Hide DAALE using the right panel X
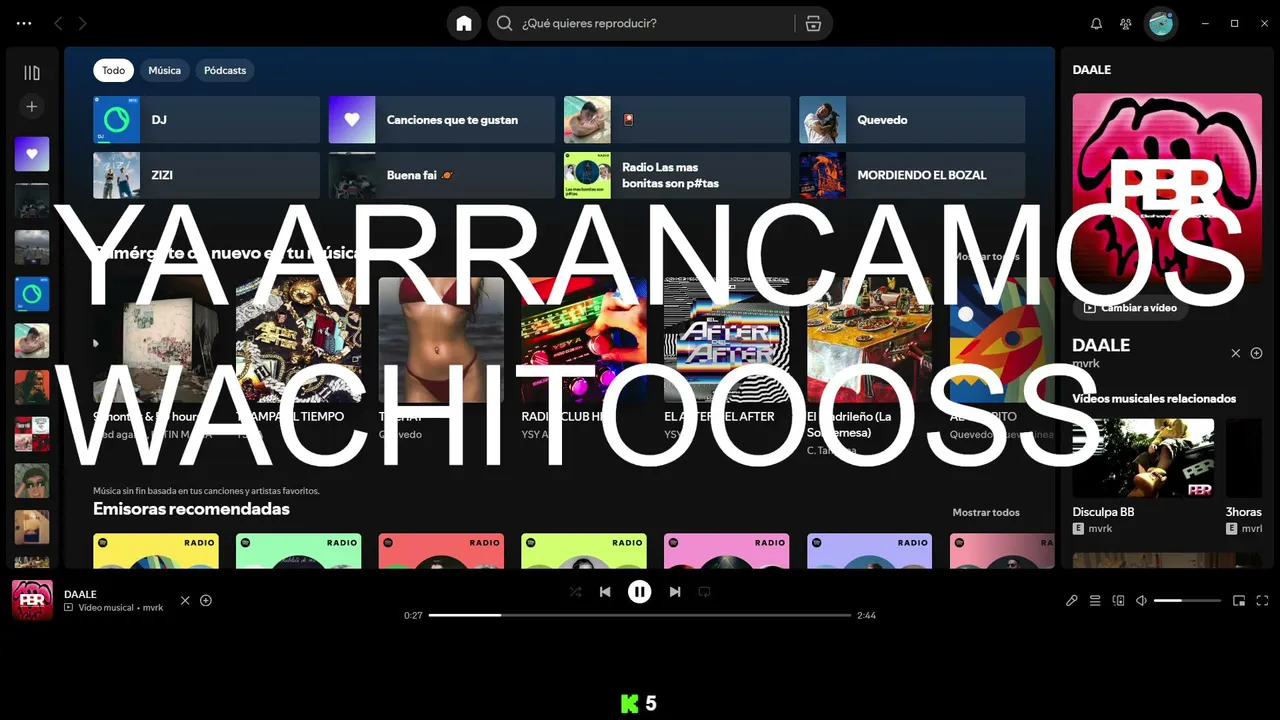The image size is (1280, 720). click(1236, 353)
